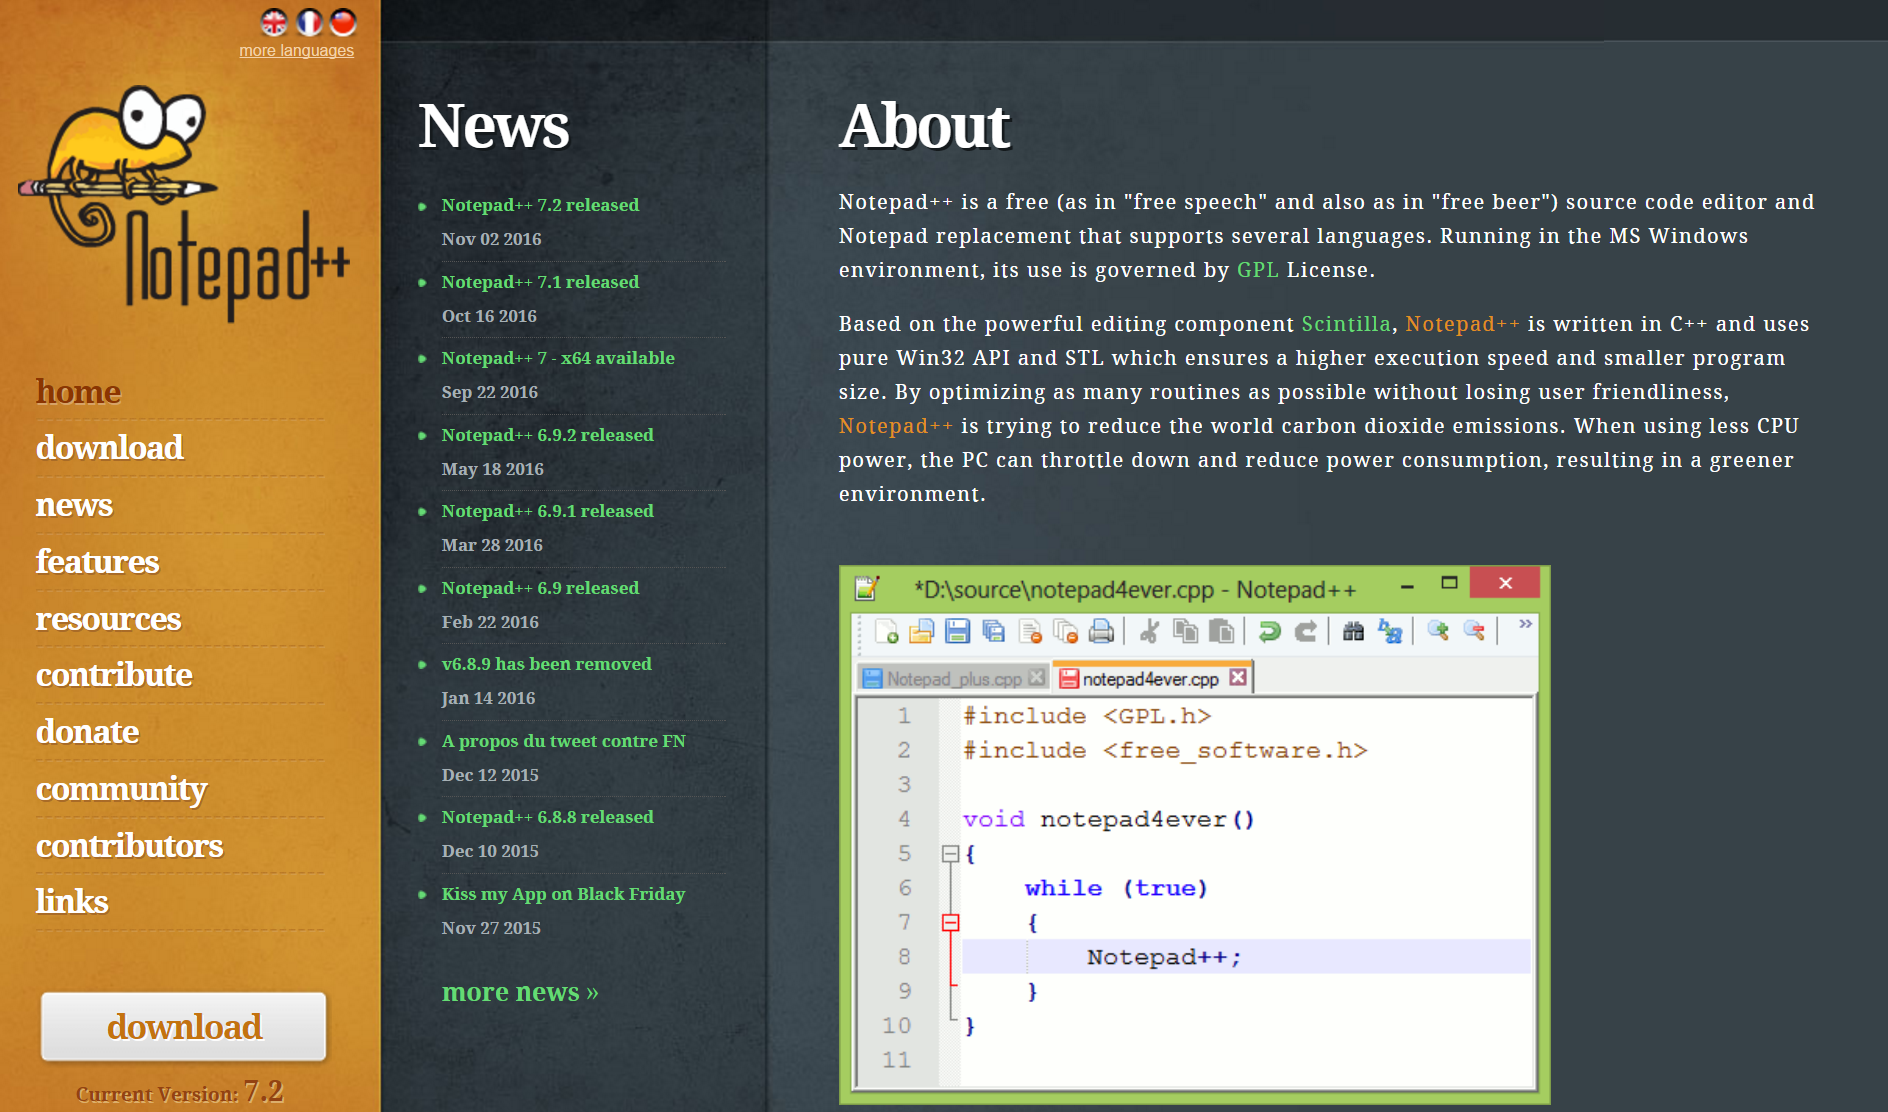Image resolution: width=1888 pixels, height=1112 pixels.
Task: Click the Save floppy disk icon
Action: (x=957, y=631)
